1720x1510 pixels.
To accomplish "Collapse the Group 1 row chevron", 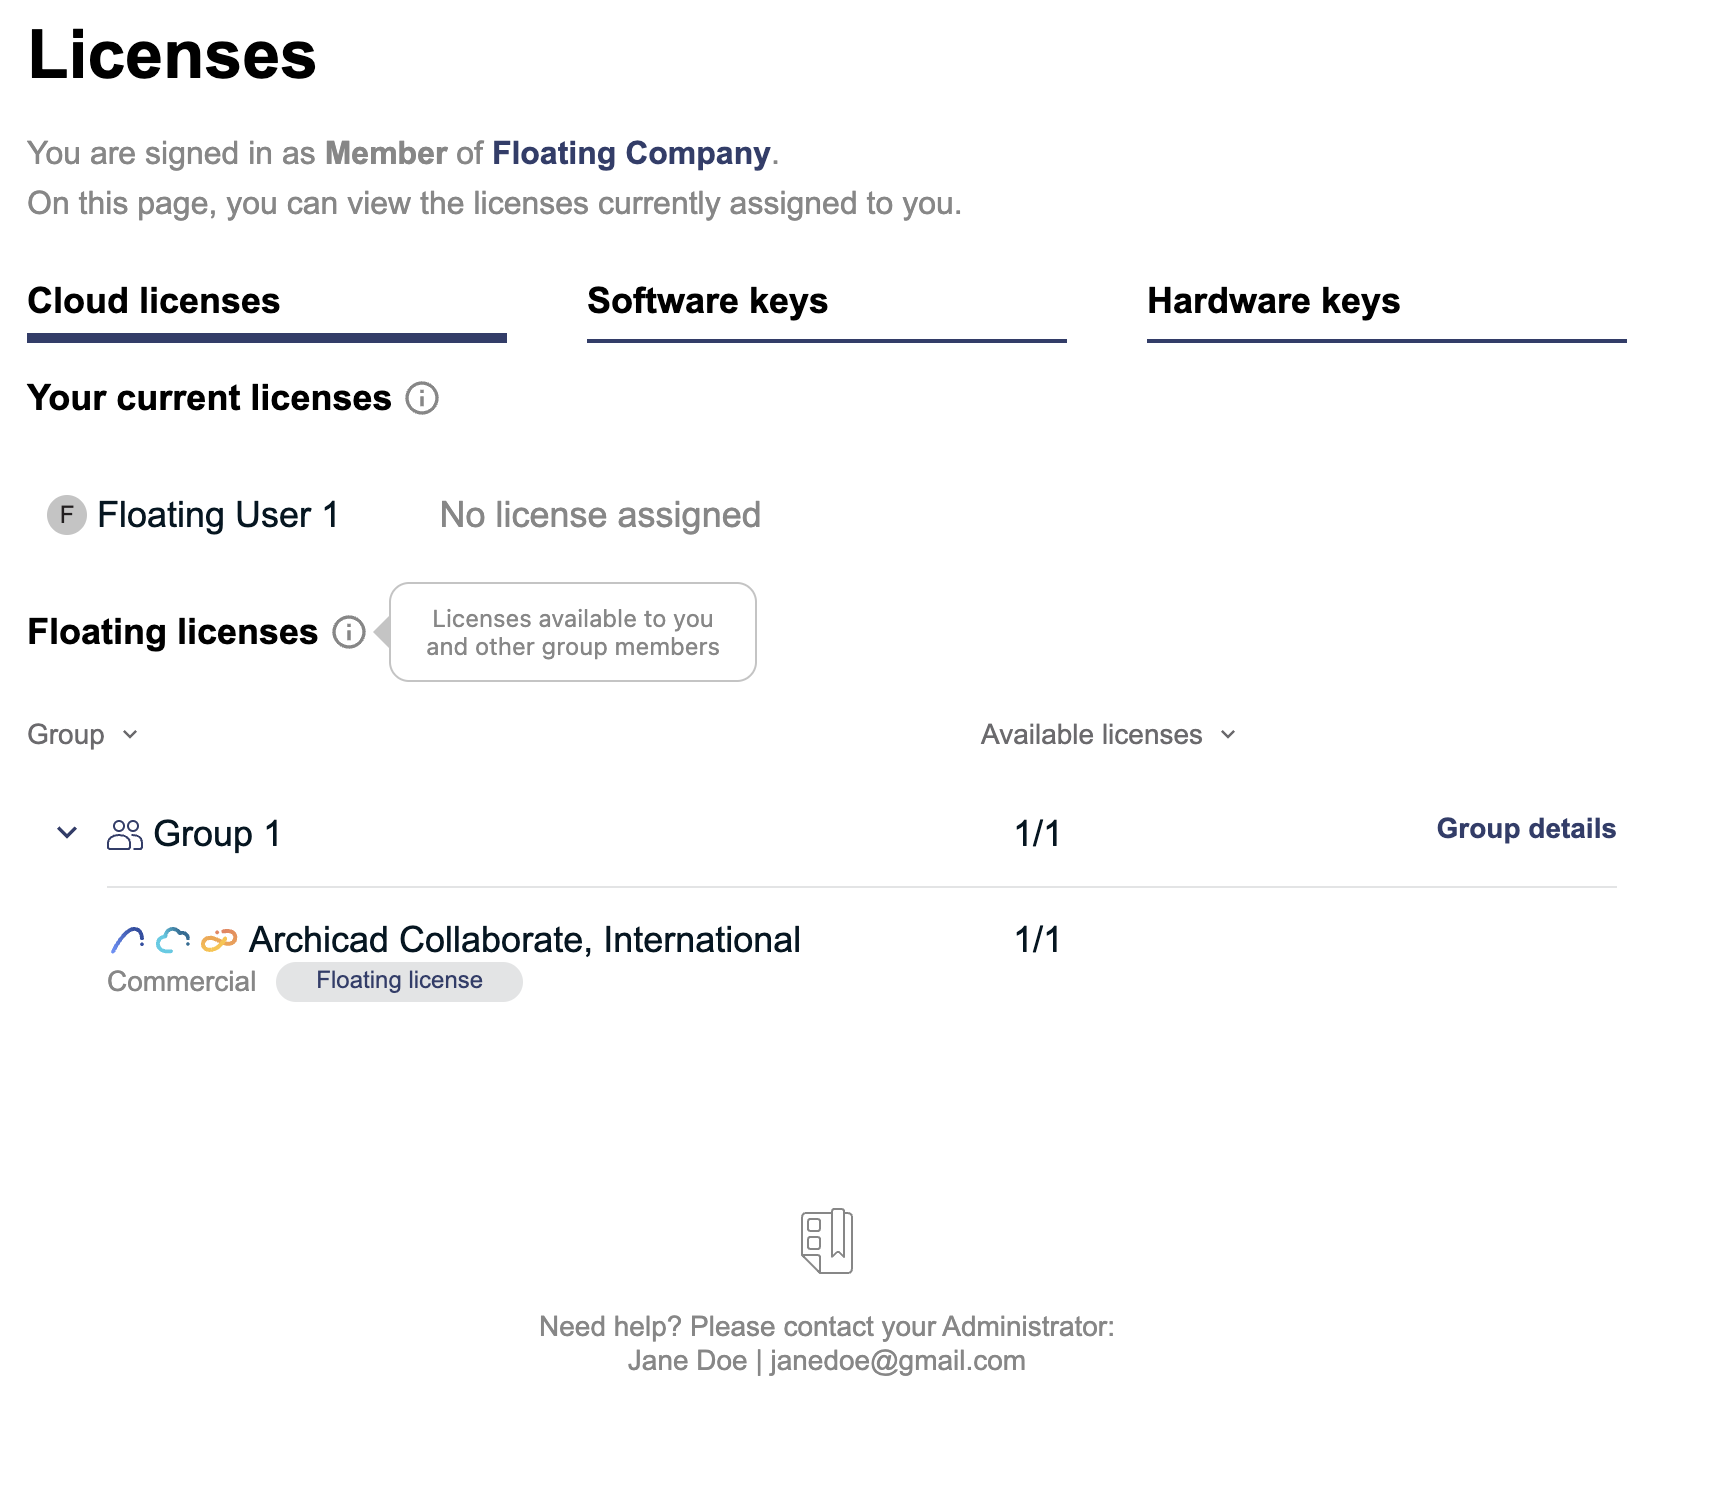I will tap(67, 832).
